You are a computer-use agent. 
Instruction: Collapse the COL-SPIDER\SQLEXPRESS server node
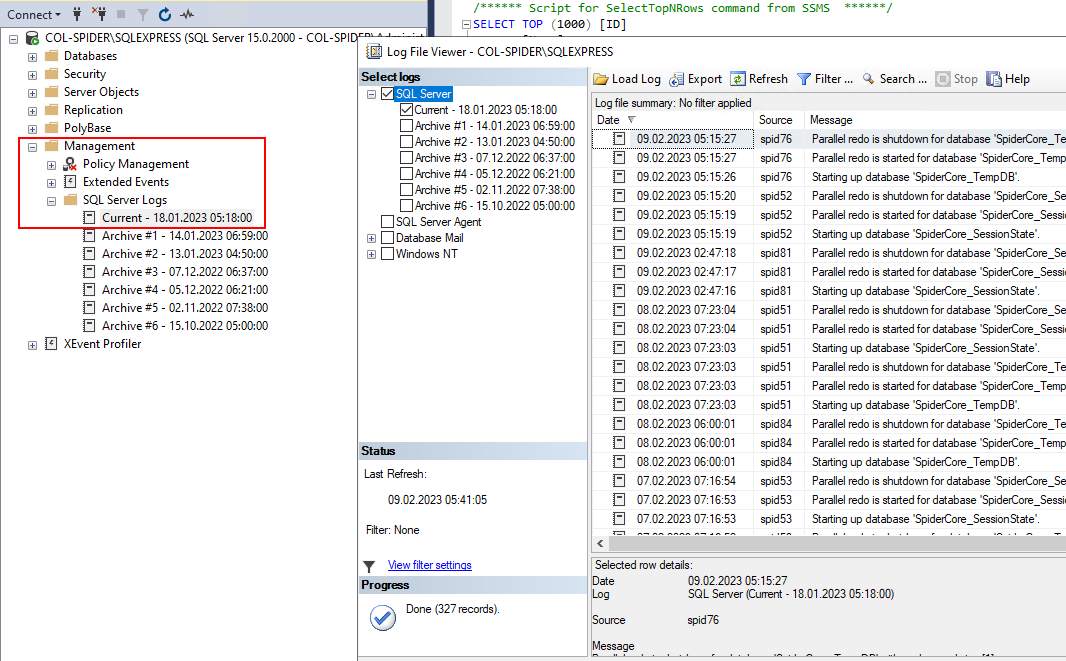coord(14,39)
